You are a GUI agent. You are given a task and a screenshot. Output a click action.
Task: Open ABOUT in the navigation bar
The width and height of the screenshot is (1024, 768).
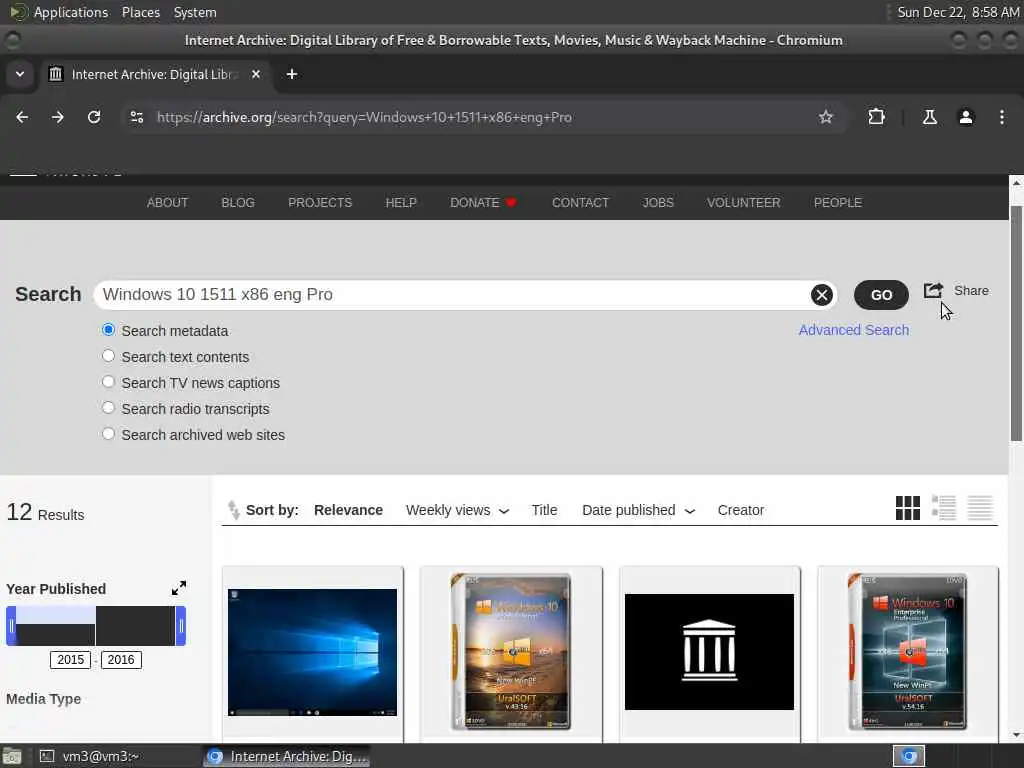click(x=167, y=202)
